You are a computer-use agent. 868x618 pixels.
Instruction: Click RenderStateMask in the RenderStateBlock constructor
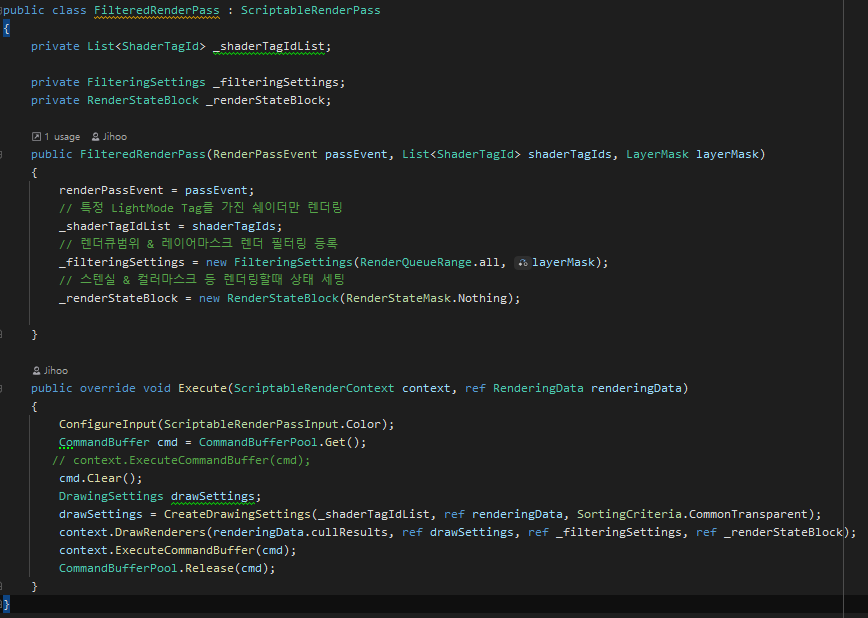click(398, 298)
